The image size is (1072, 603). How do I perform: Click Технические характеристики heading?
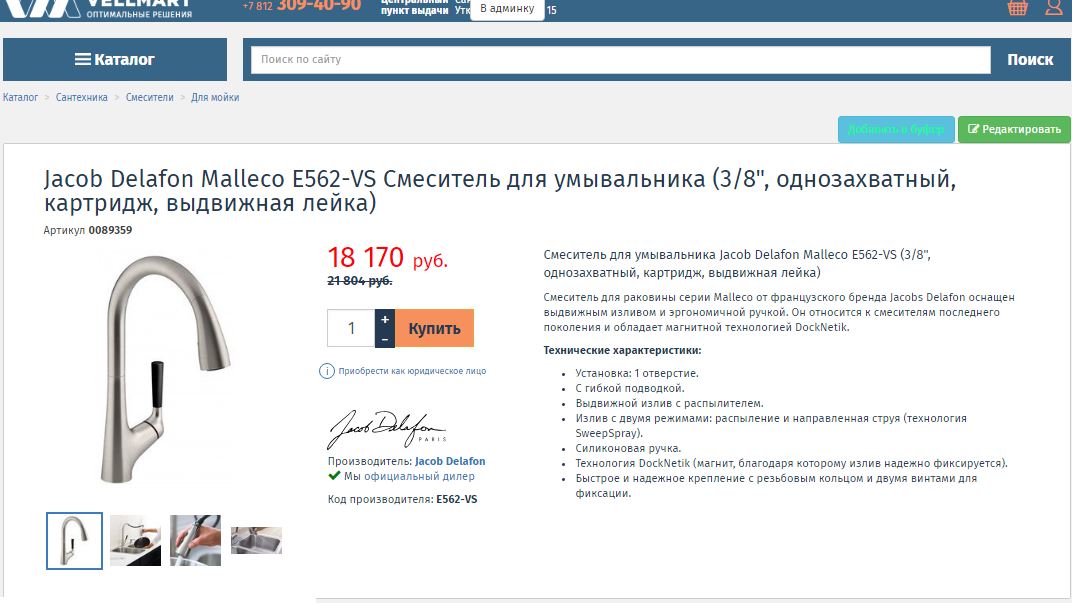point(622,350)
